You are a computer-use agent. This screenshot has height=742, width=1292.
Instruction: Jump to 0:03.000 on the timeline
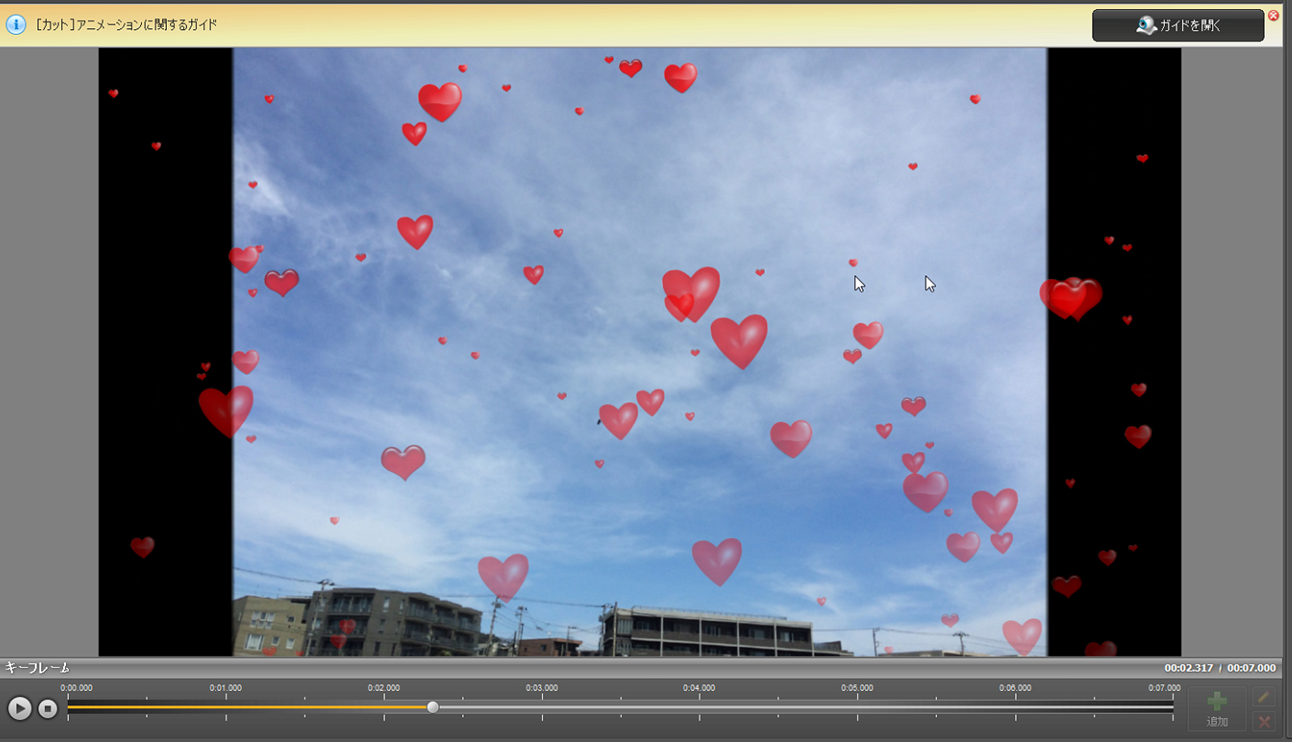point(542,707)
